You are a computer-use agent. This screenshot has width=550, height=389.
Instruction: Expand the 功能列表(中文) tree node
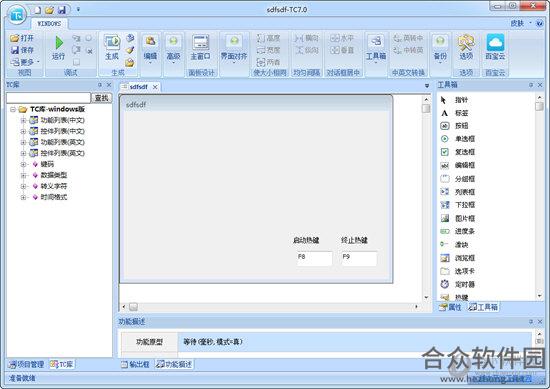coord(23,120)
